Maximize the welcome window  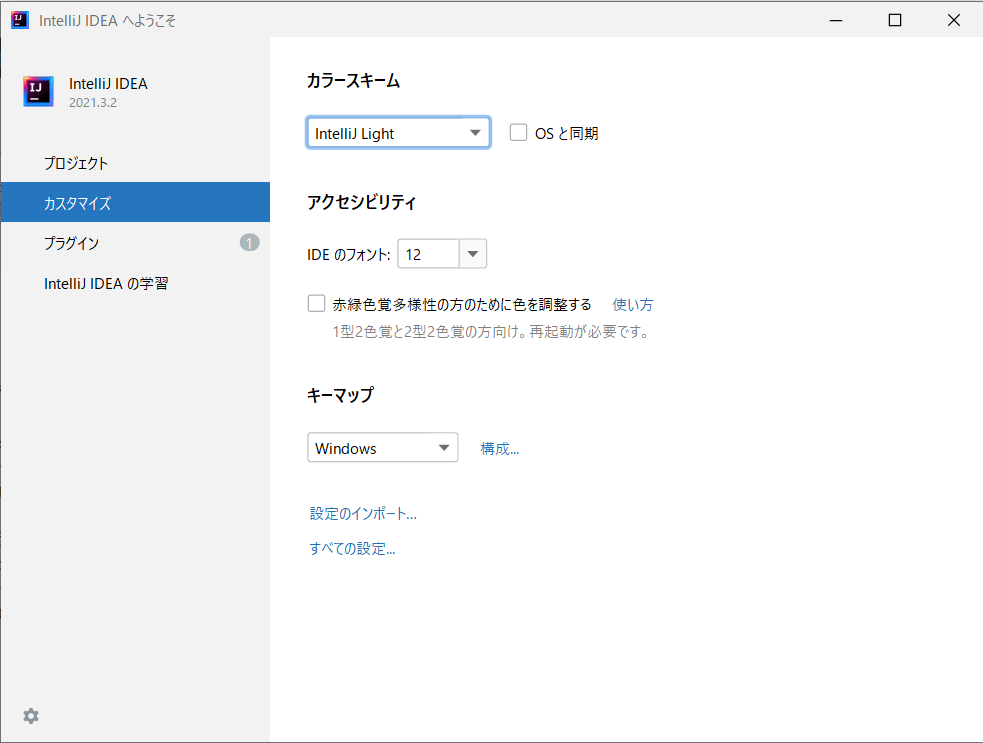click(x=895, y=20)
